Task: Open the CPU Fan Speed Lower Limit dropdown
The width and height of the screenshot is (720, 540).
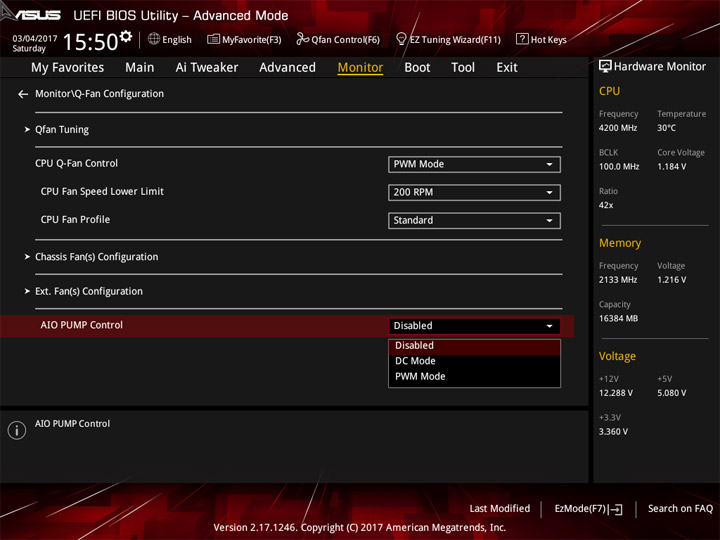Action: [x=474, y=192]
